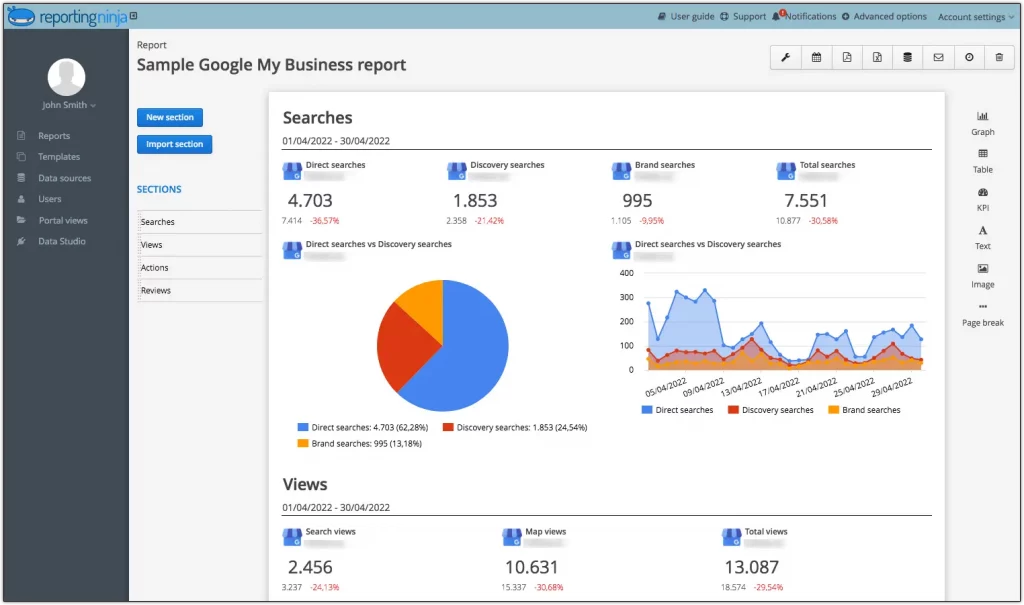This screenshot has width=1024, height=605.
Task: Click the Brand searches legend label under area chart
Action: point(871,410)
